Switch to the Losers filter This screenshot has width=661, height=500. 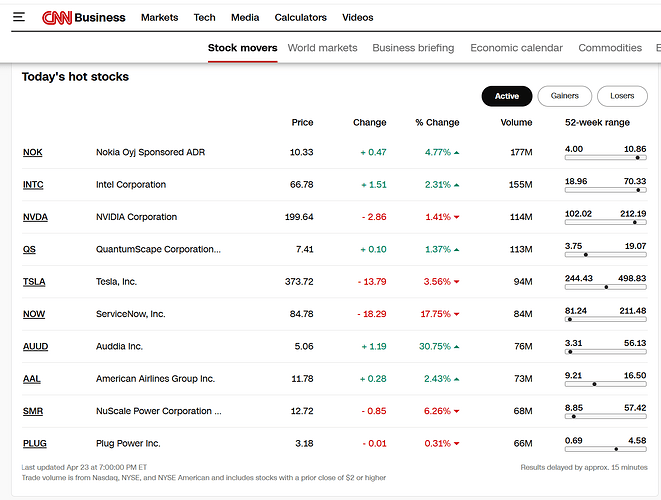pyautogui.click(x=622, y=96)
